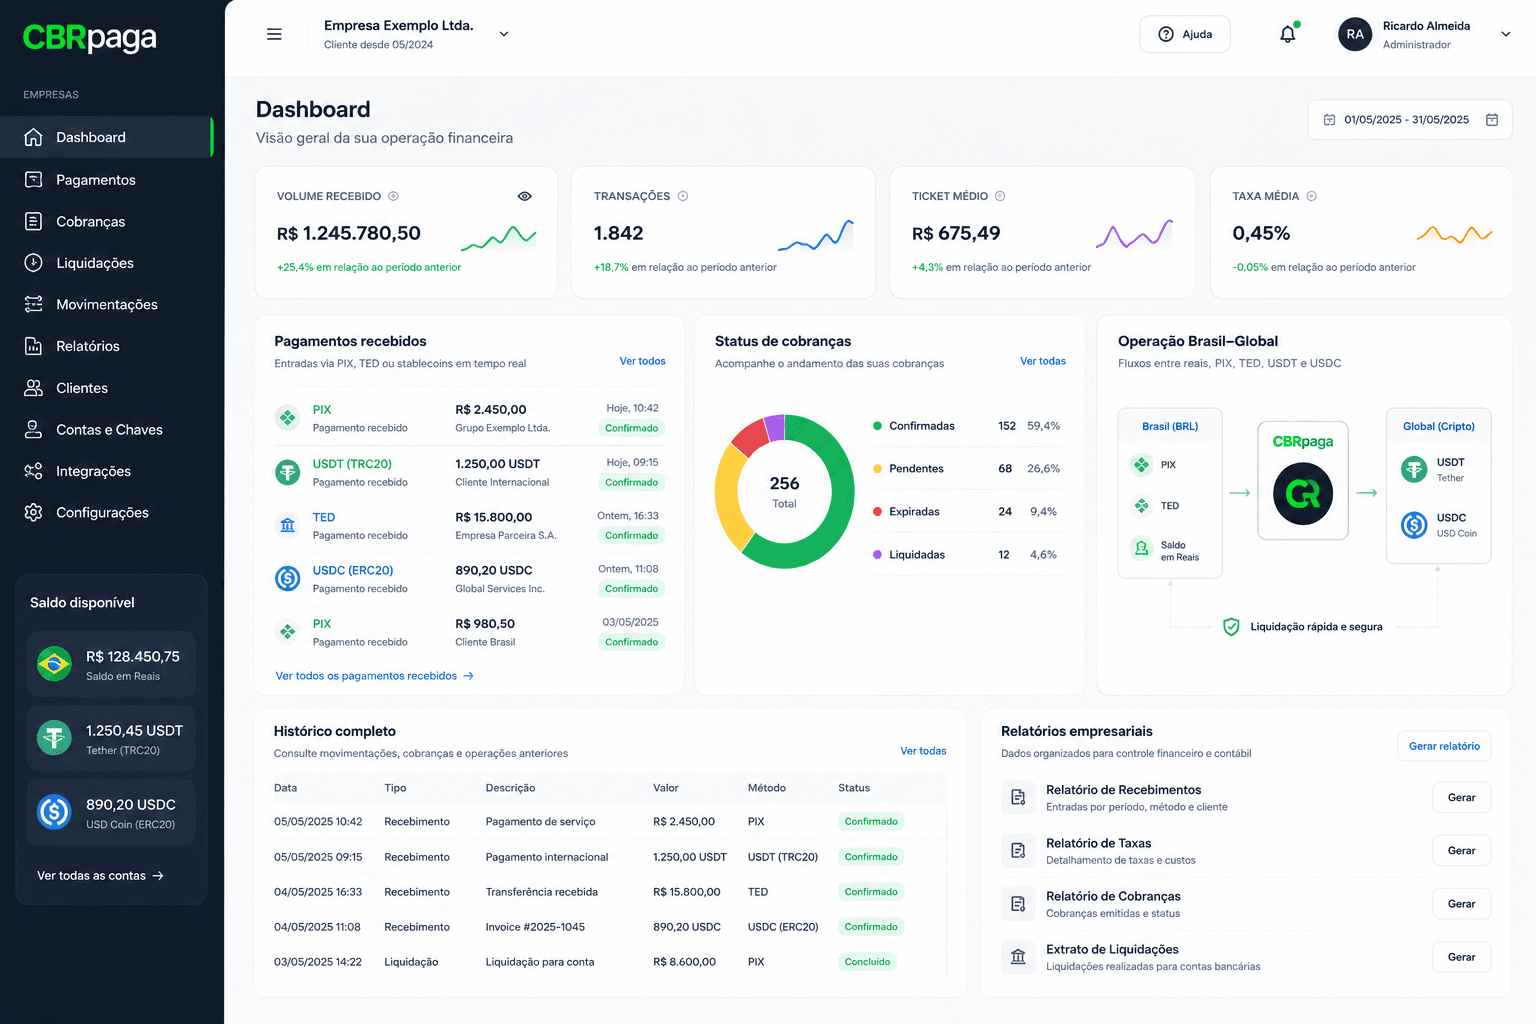Open the 01/05/2025 - 31/05/2025 date range picker
Viewport: 1536px width, 1024px height.
click(1410, 120)
